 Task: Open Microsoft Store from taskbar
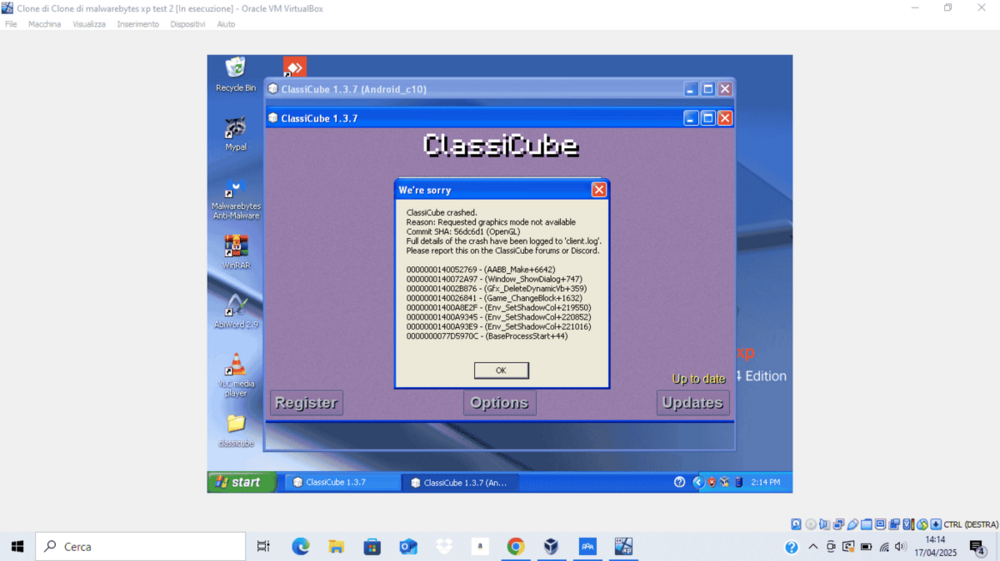(372, 546)
